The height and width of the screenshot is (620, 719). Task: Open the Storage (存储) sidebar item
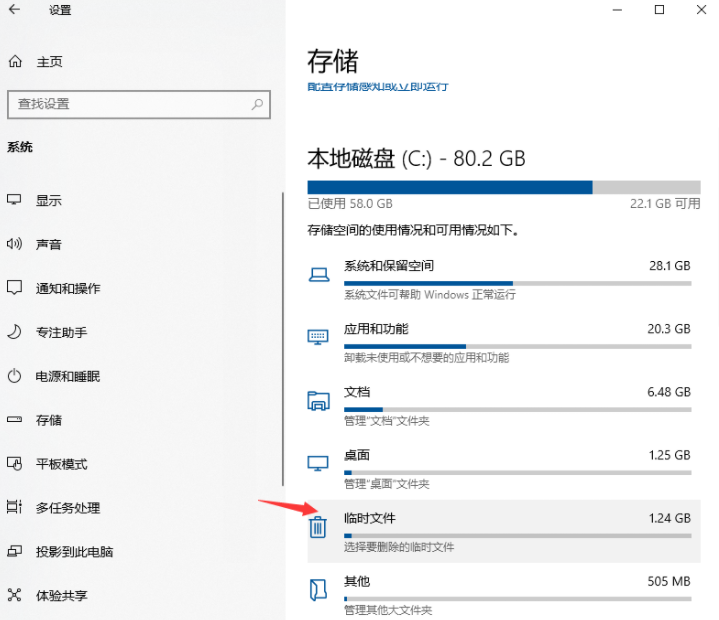point(49,420)
